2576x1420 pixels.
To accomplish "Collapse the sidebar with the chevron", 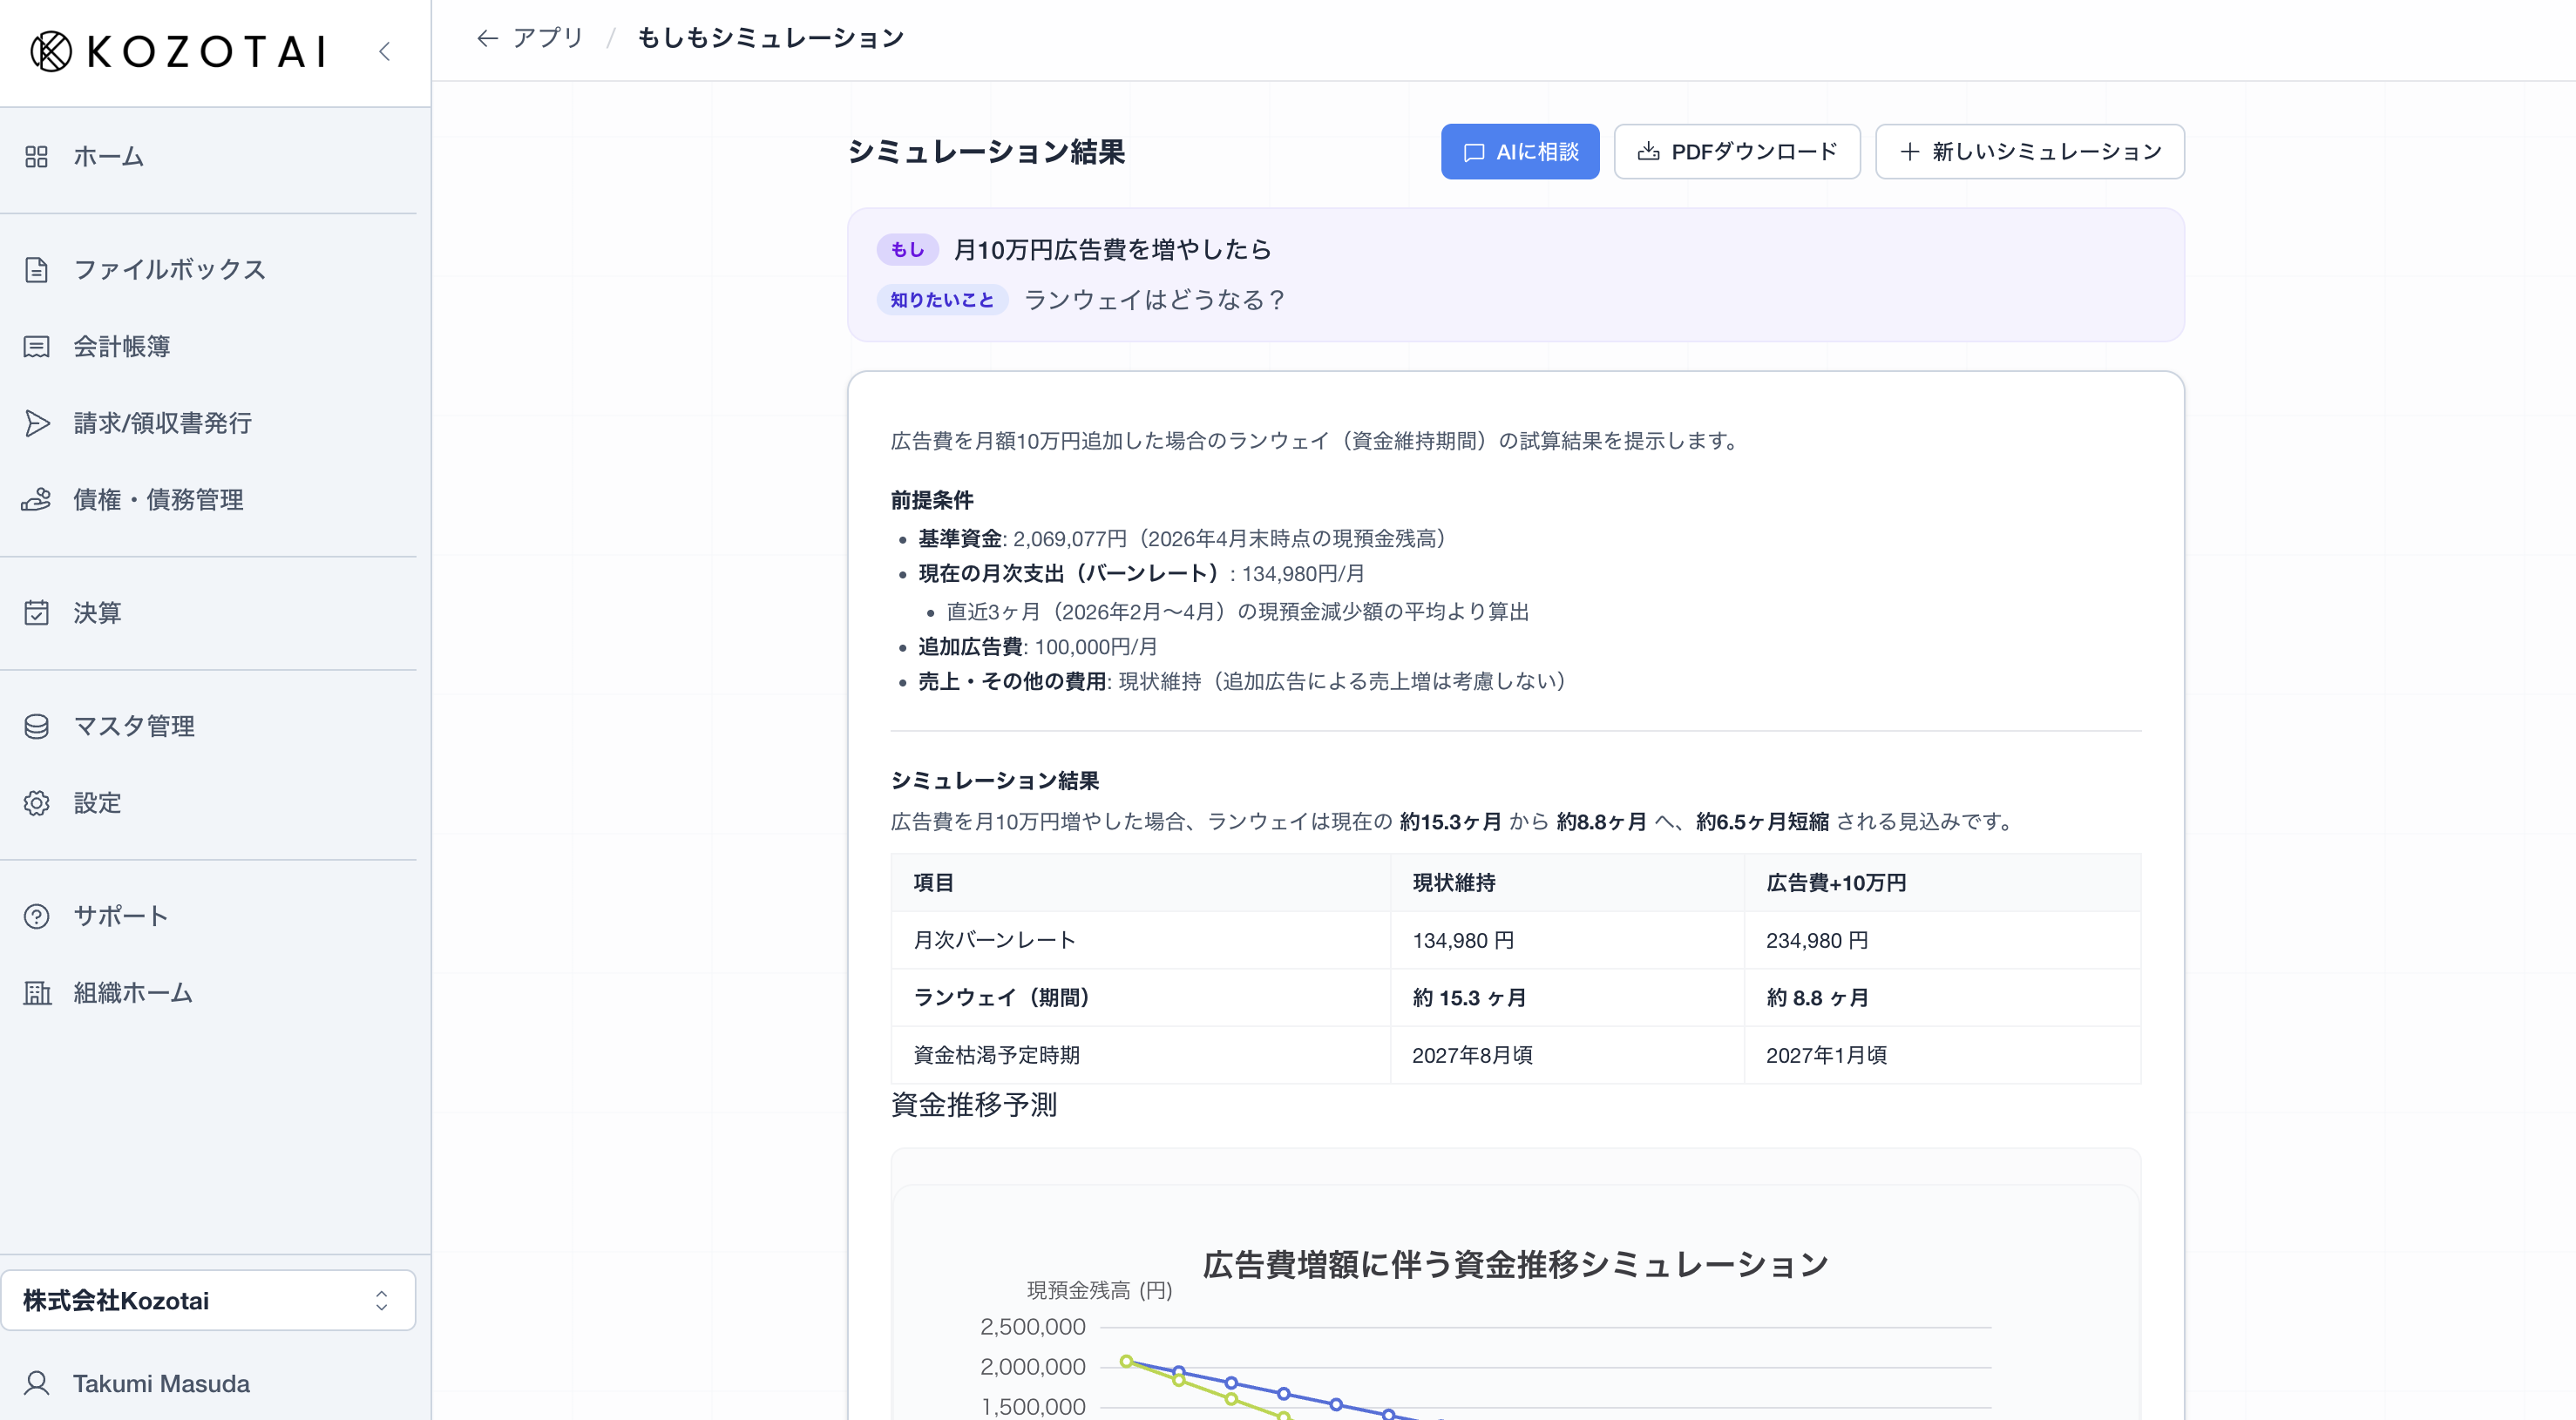I will [385, 51].
